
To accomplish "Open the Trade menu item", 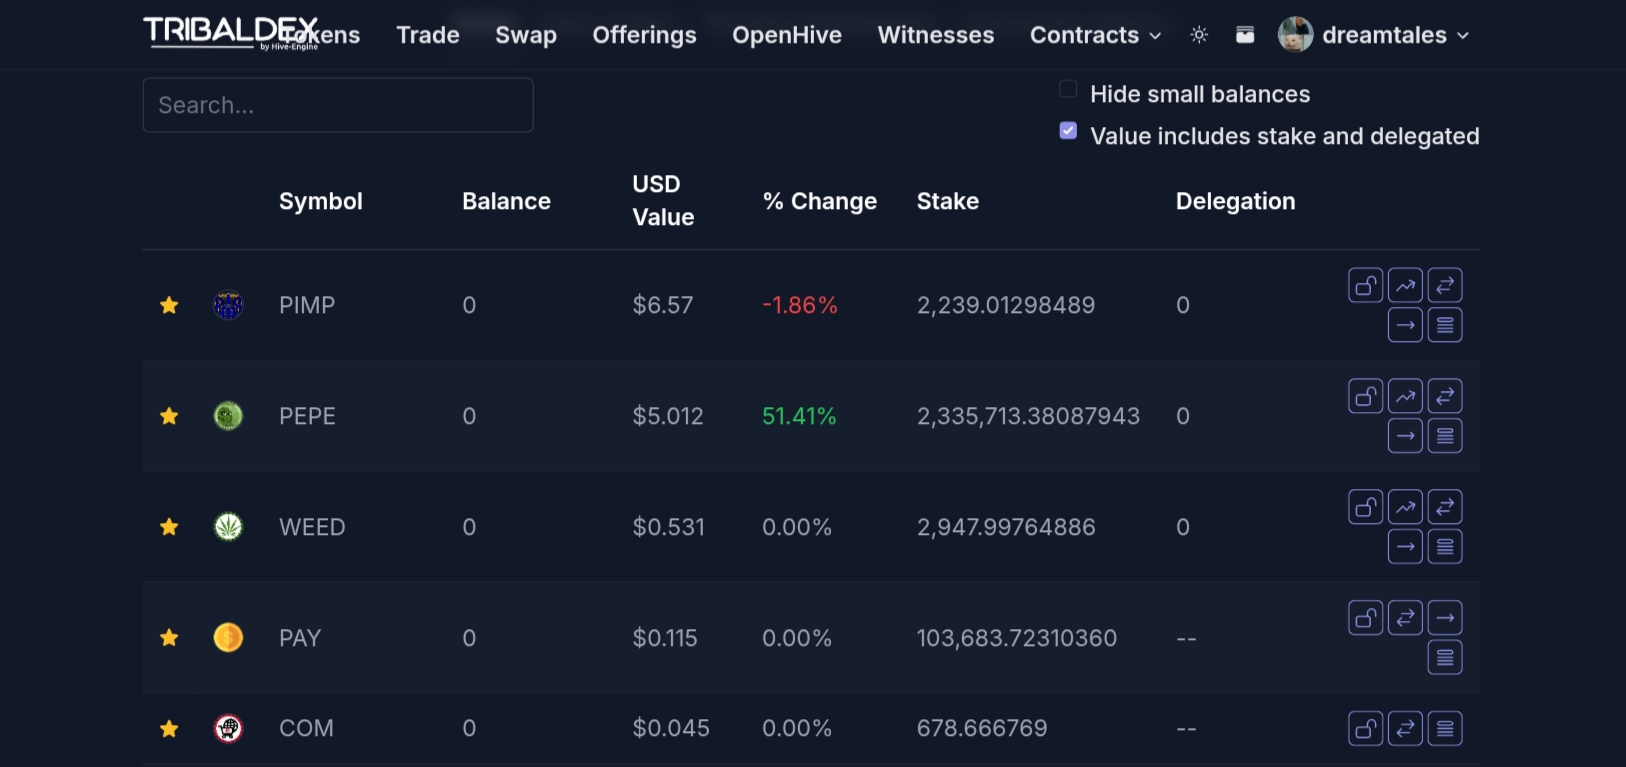I will click(428, 35).
